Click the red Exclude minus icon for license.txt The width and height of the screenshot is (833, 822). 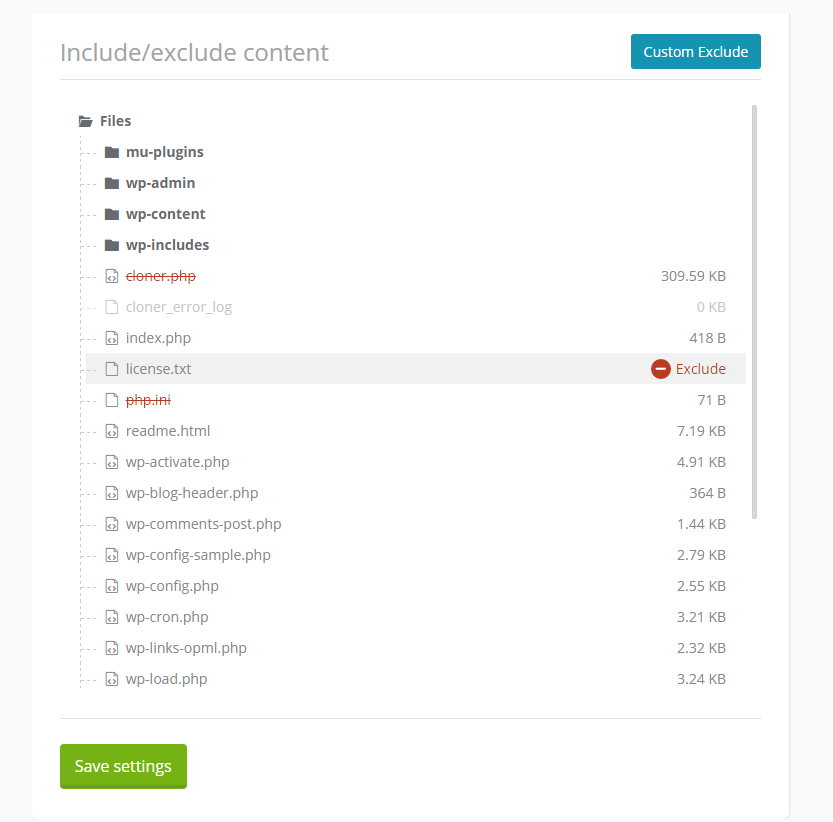[660, 369]
